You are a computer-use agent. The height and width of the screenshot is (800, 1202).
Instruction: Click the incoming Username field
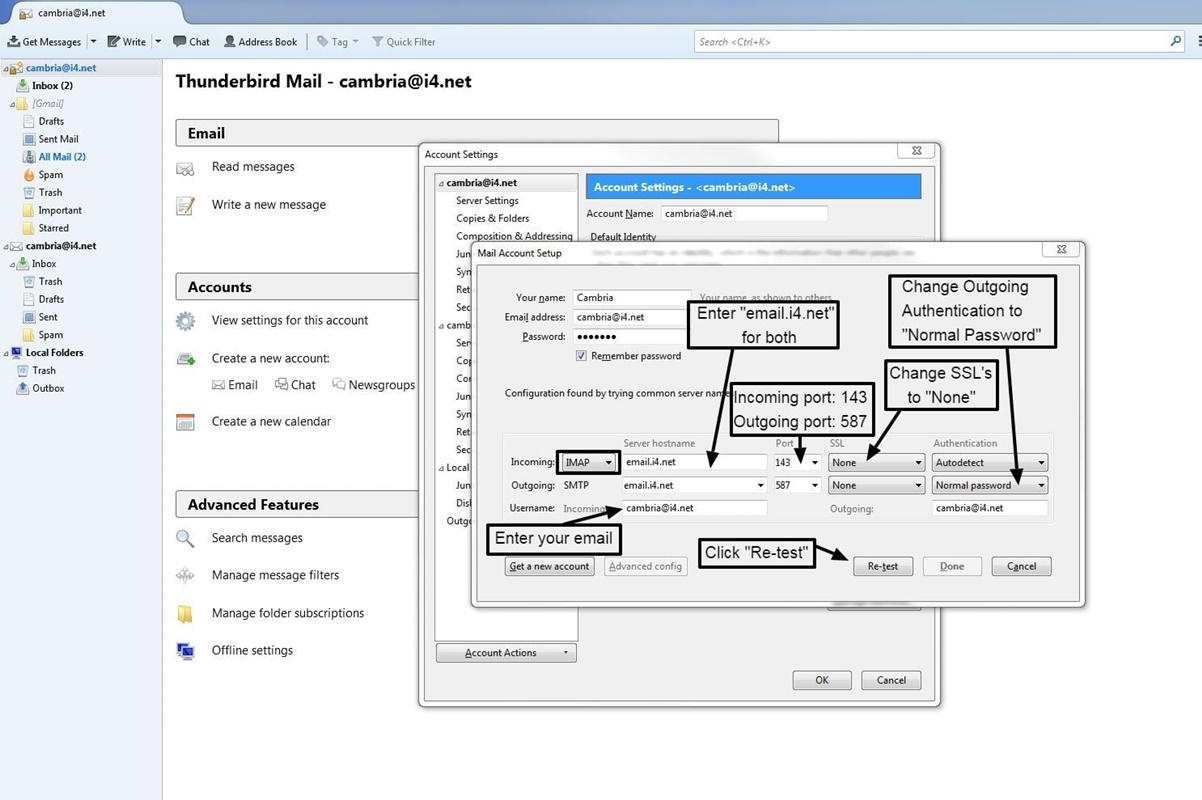(x=694, y=508)
